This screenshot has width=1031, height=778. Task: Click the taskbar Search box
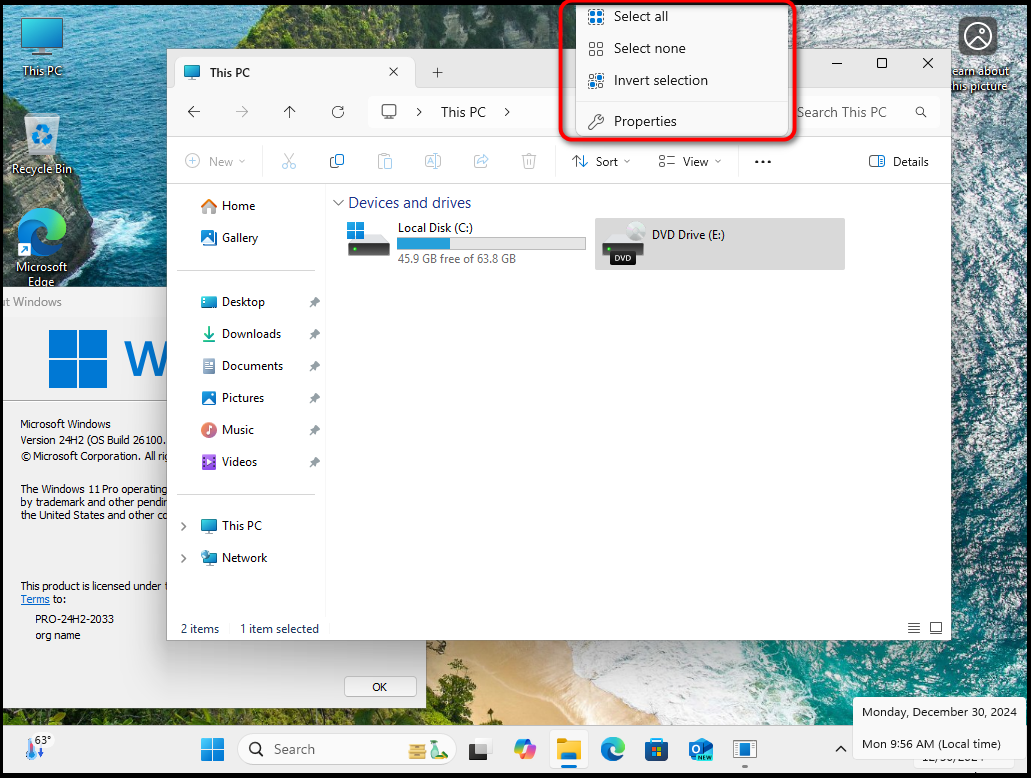[x=347, y=749]
